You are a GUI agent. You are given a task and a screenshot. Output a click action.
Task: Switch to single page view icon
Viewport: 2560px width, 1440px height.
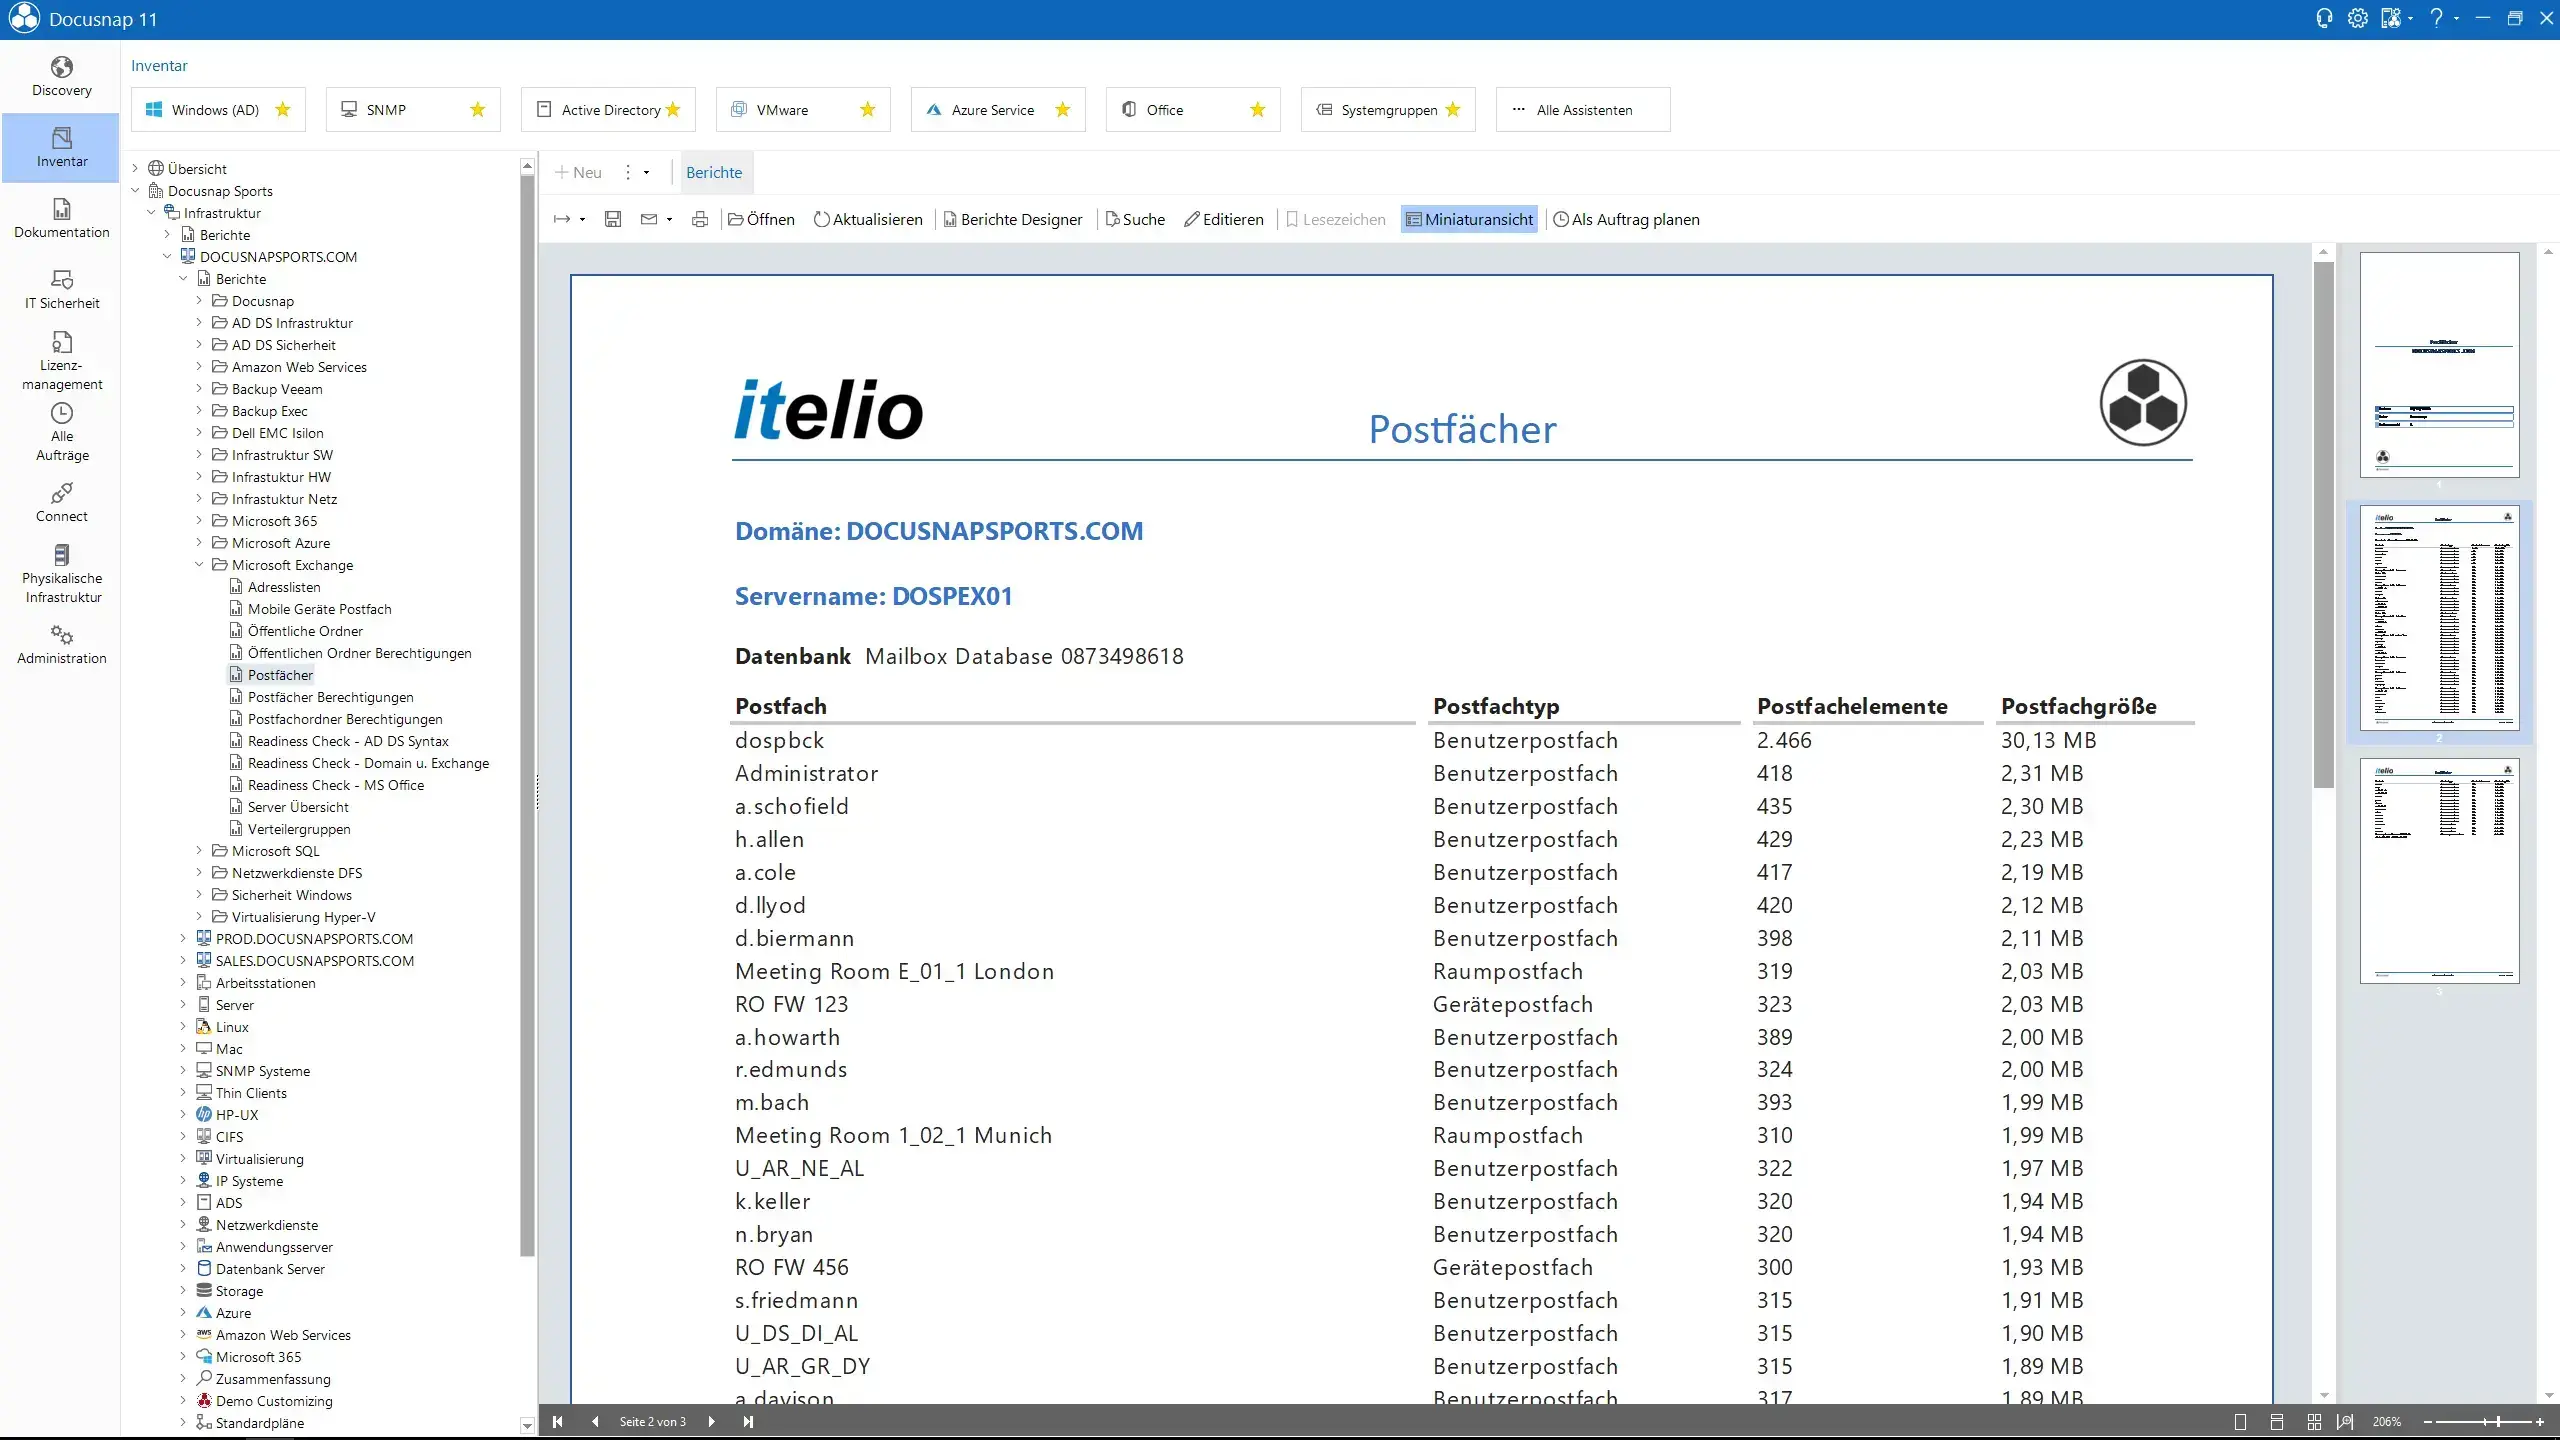pyautogui.click(x=2240, y=1422)
